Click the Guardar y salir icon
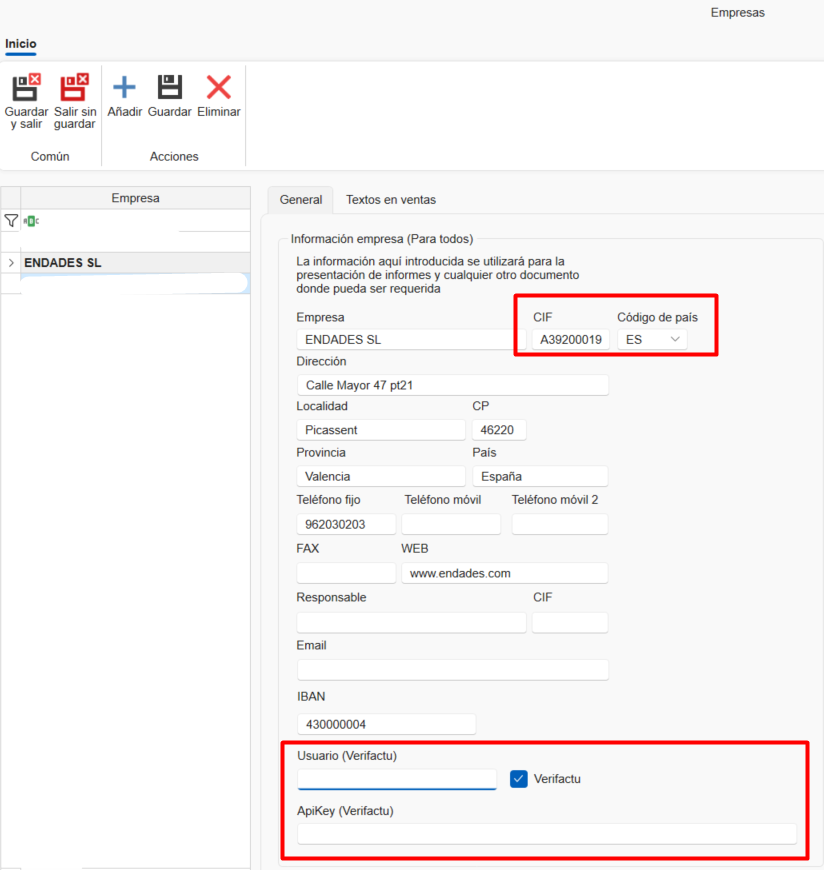This screenshot has width=824, height=870. click(26, 89)
